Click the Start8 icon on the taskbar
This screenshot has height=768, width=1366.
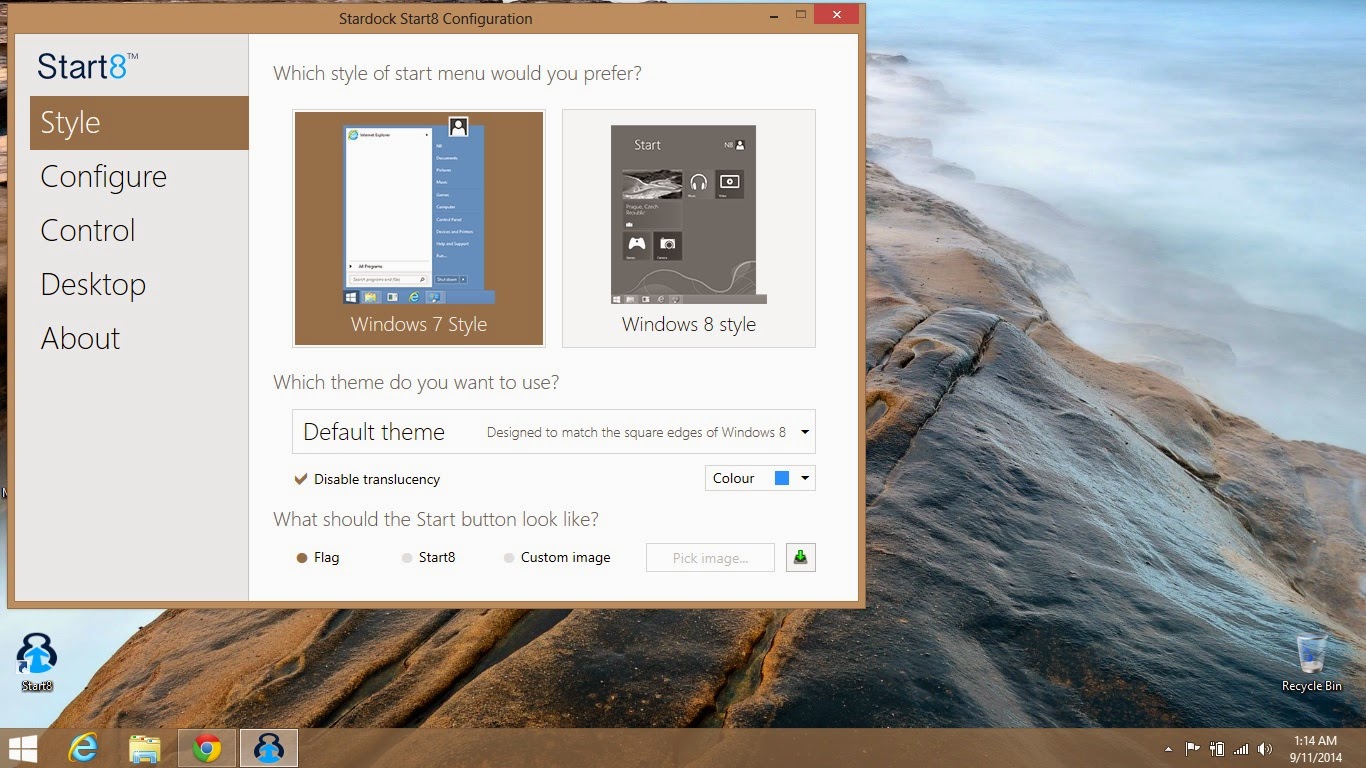(269, 748)
